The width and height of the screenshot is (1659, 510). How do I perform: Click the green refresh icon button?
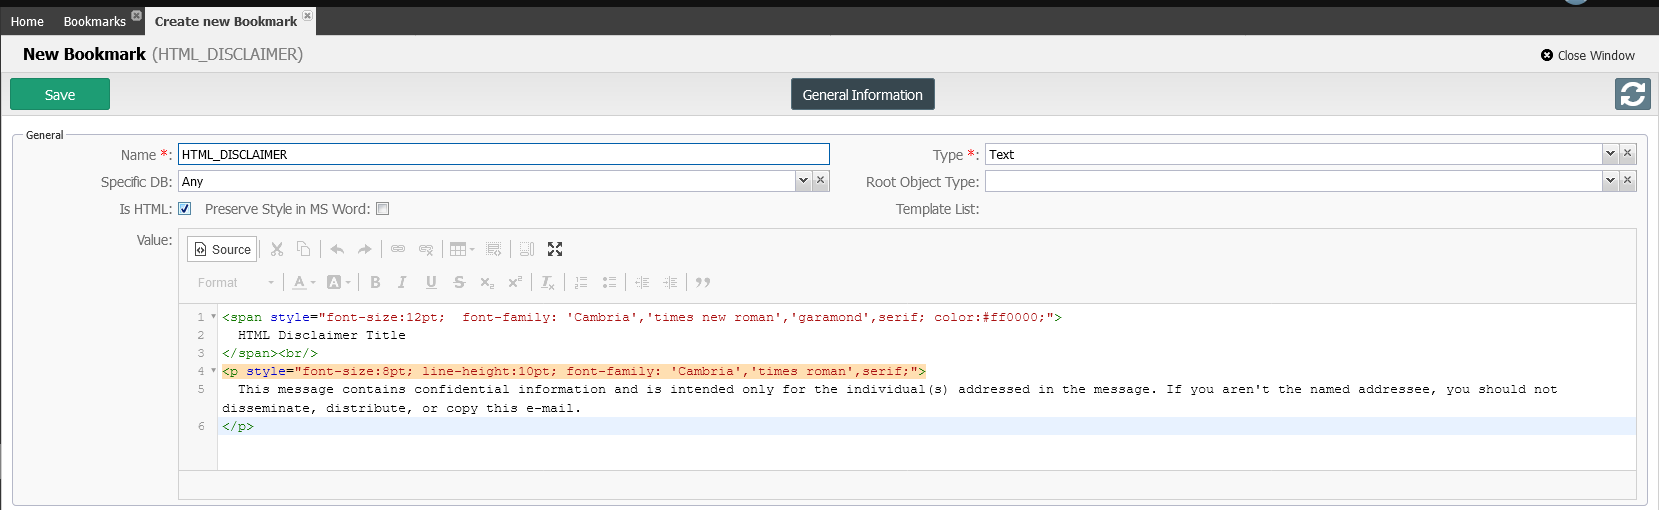pos(1633,94)
